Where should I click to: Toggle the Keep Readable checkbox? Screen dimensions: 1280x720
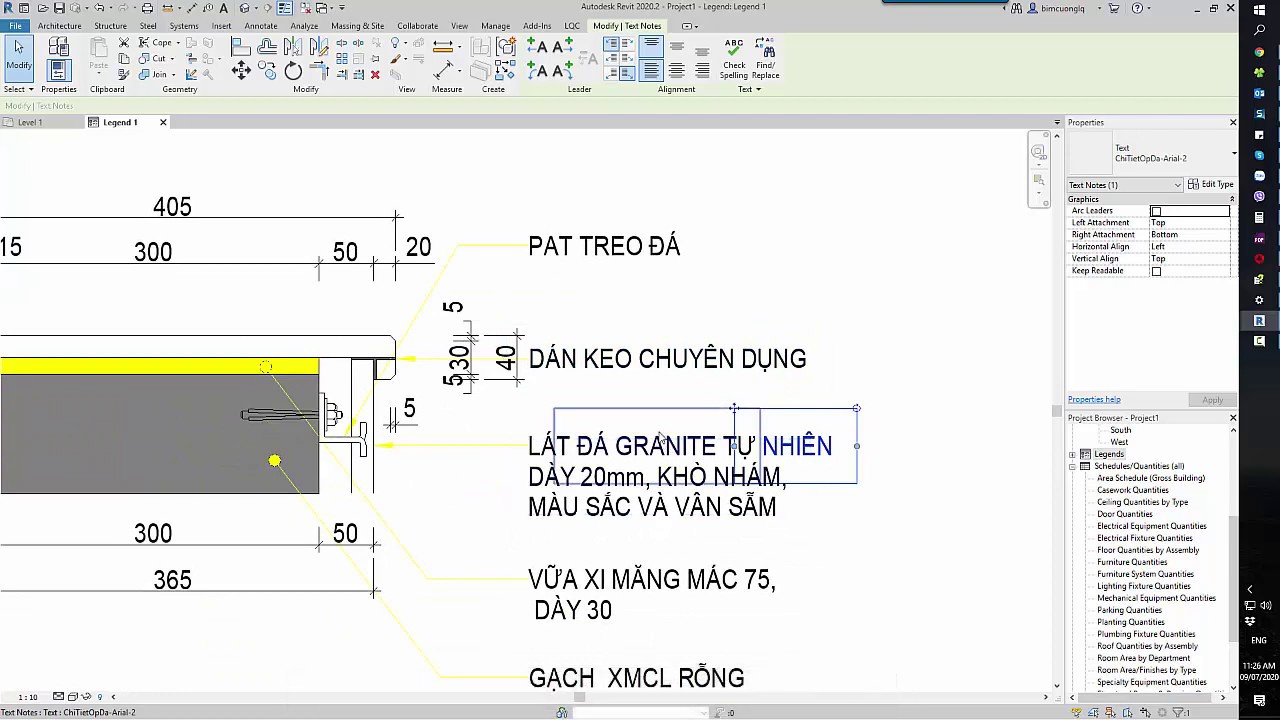[x=1156, y=271]
